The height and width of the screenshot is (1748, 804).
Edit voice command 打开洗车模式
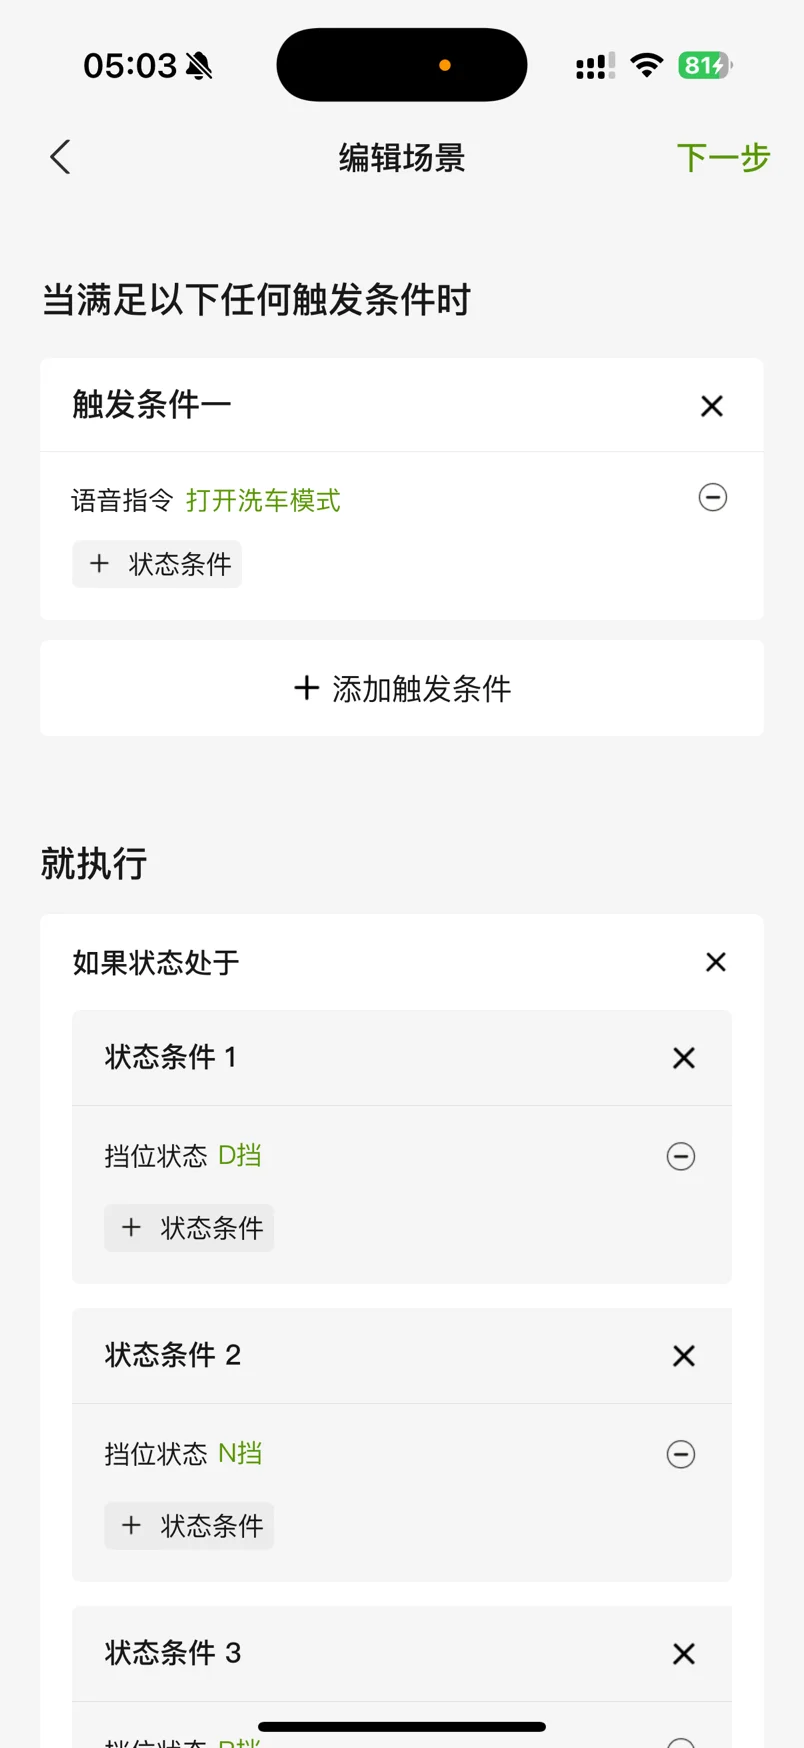coord(263,500)
